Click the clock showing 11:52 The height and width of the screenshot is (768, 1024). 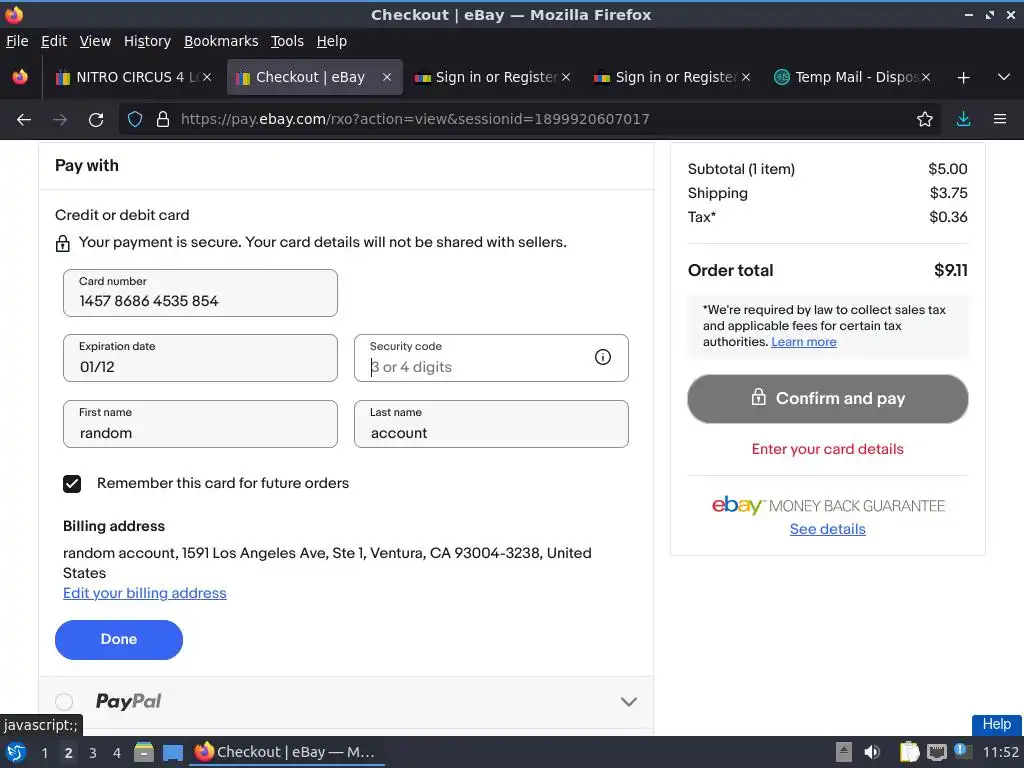(1000, 752)
